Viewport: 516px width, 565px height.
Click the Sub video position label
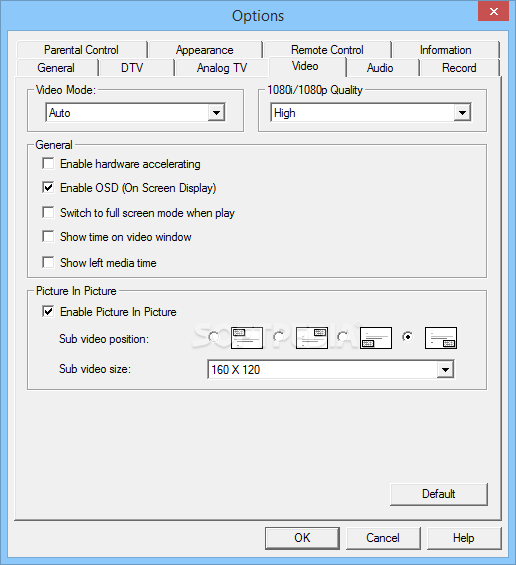(x=104, y=339)
